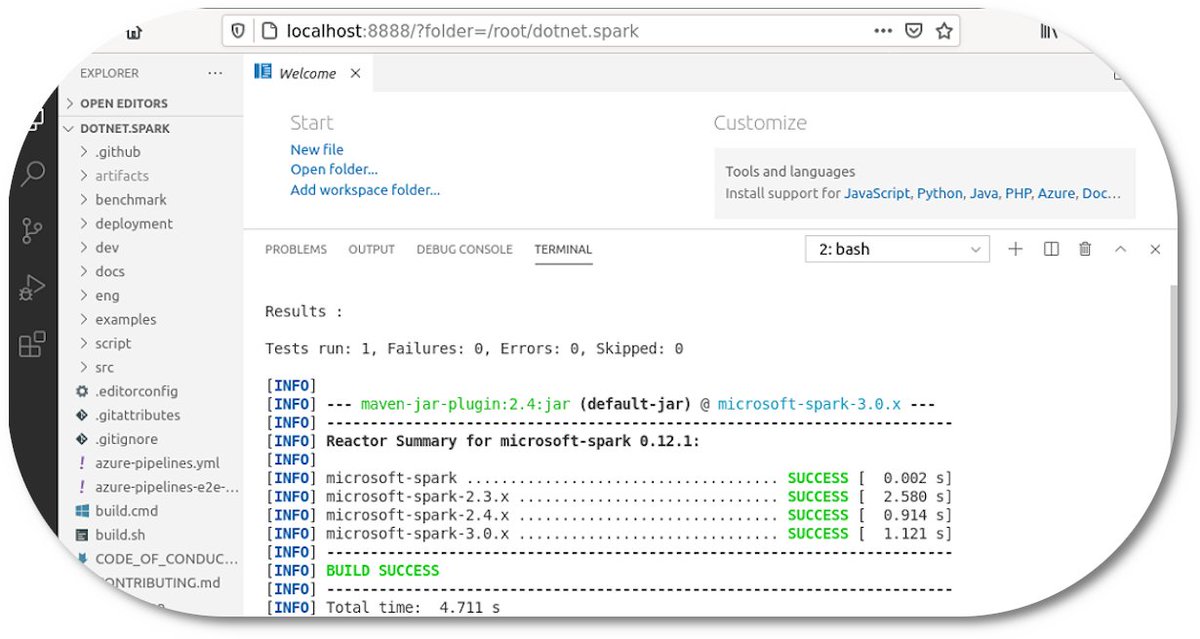The width and height of the screenshot is (1200, 639).
Task: Open the Search view in the activity bar
Action: point(33,174)
